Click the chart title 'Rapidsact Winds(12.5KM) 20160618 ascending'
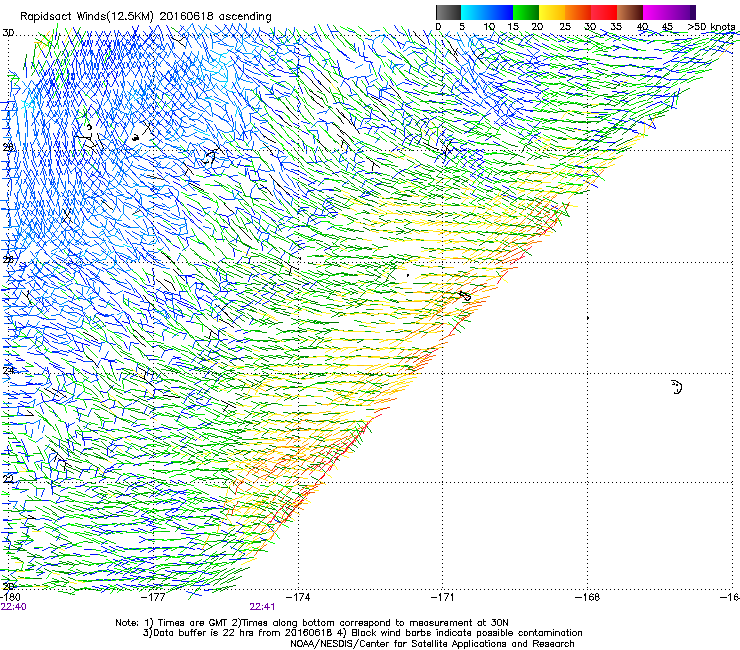This screenshot has height=650, width=740. [x=146, y=17]
